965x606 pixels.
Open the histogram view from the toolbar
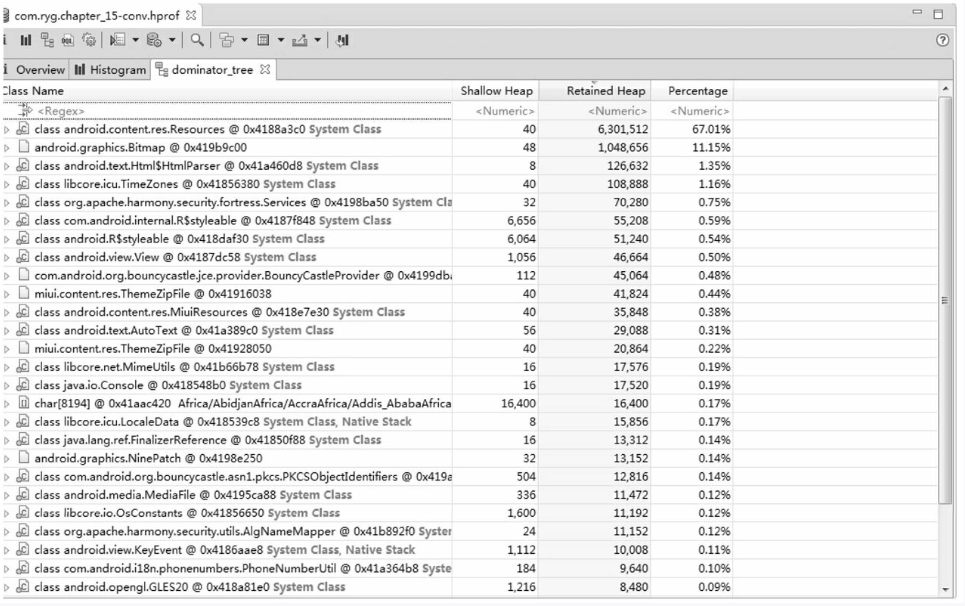click(x=25, y=40)
